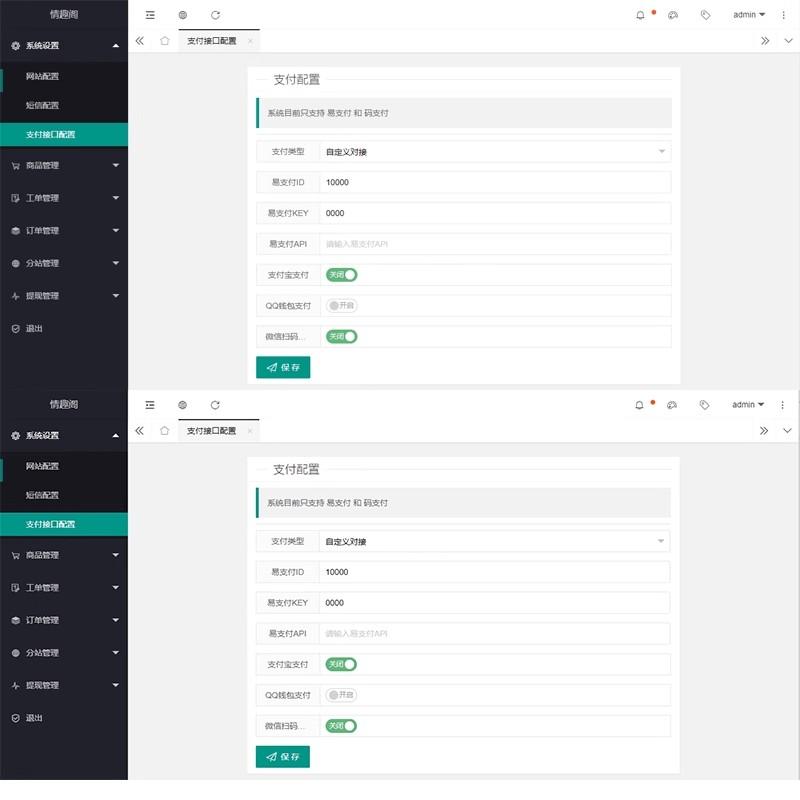Click the refresh icon in the lower header
800x800 pixels.
click(x=215, y=405)
